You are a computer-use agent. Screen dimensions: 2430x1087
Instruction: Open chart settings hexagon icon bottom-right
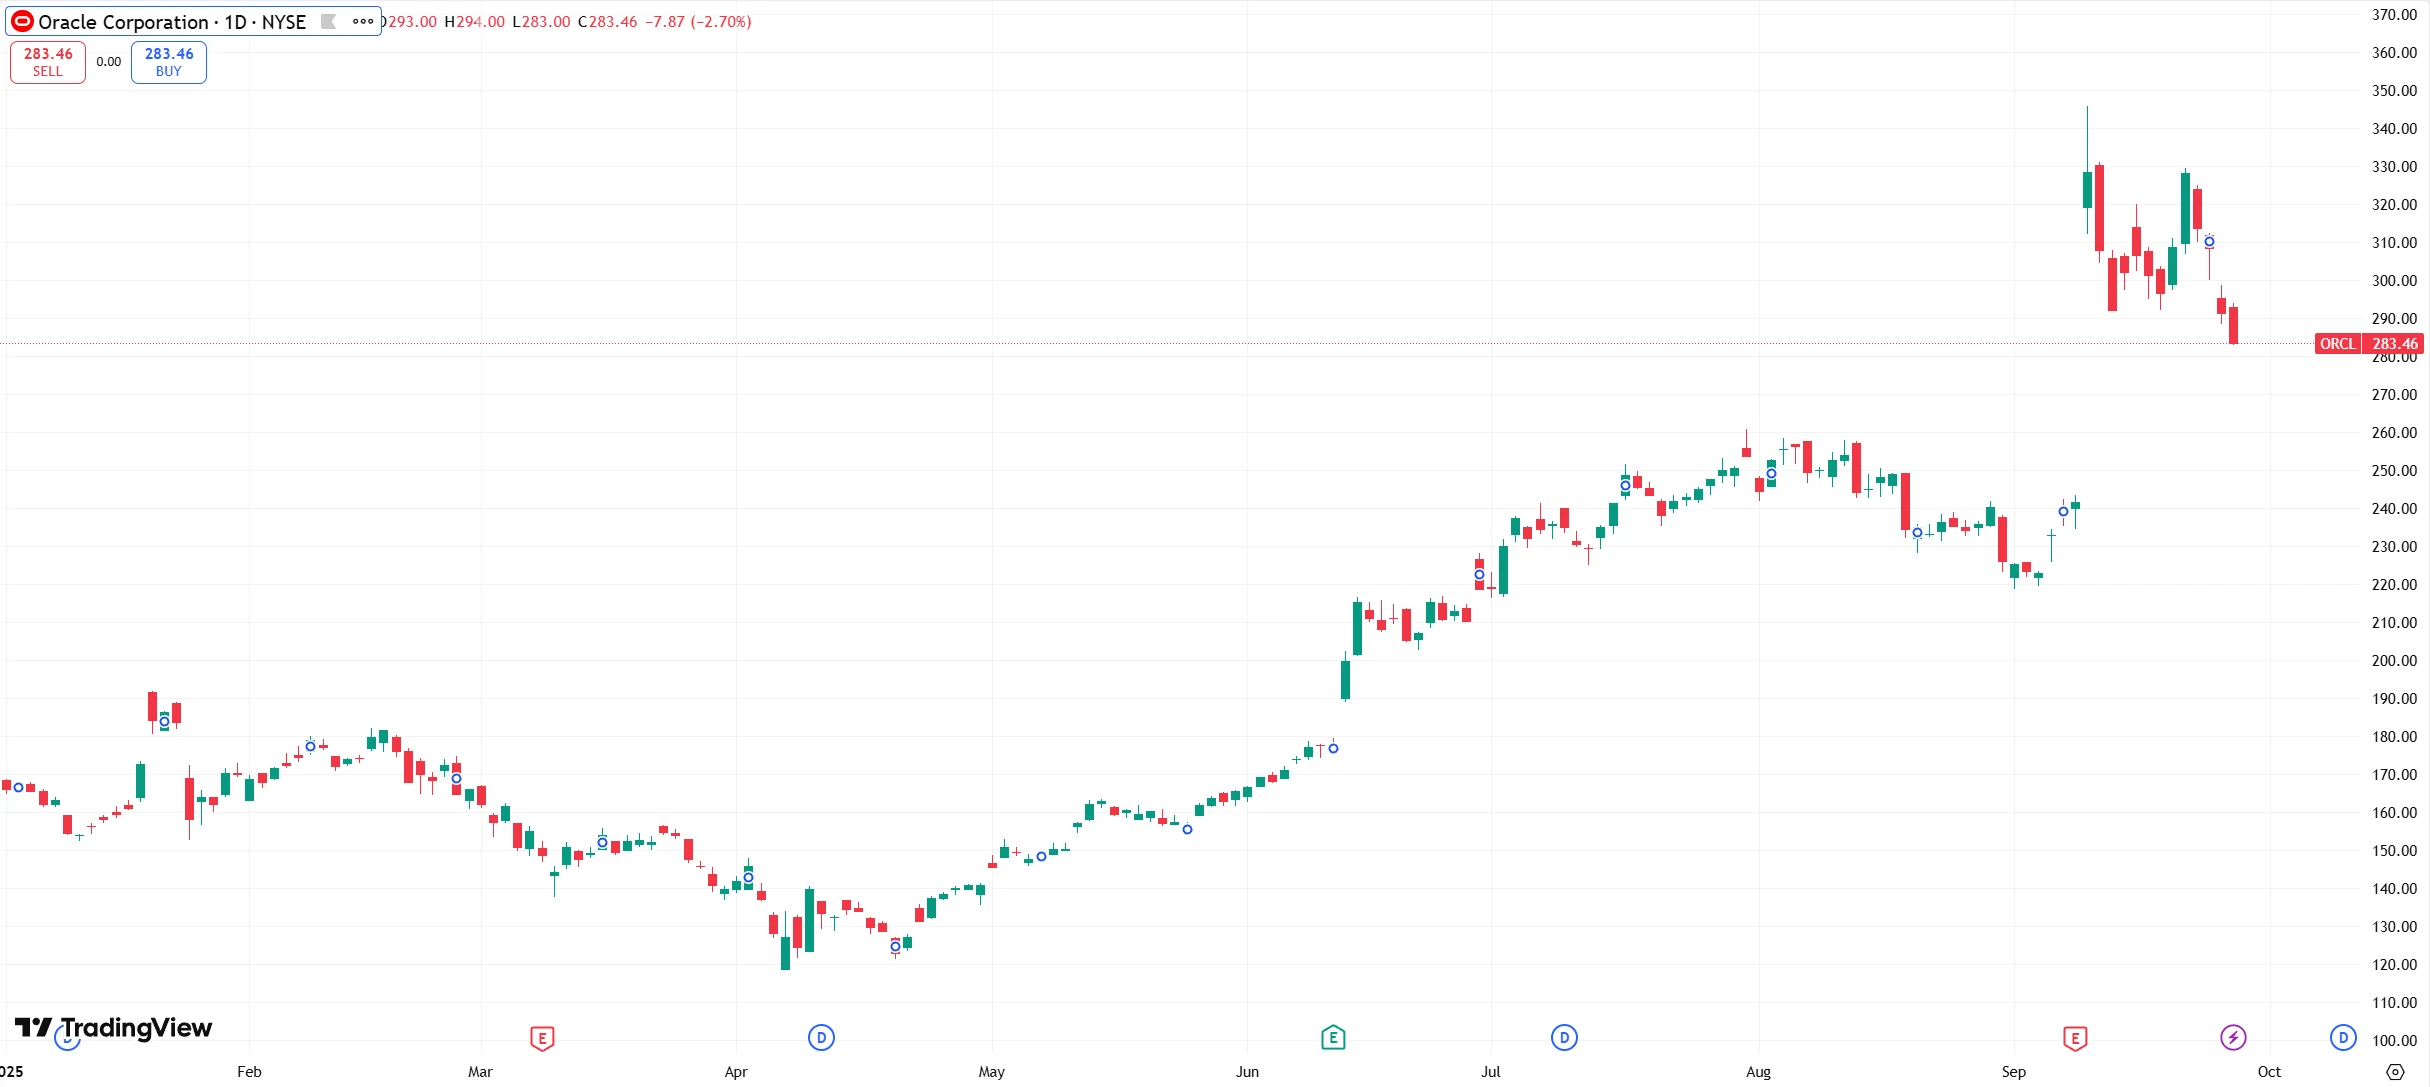2395,1072
